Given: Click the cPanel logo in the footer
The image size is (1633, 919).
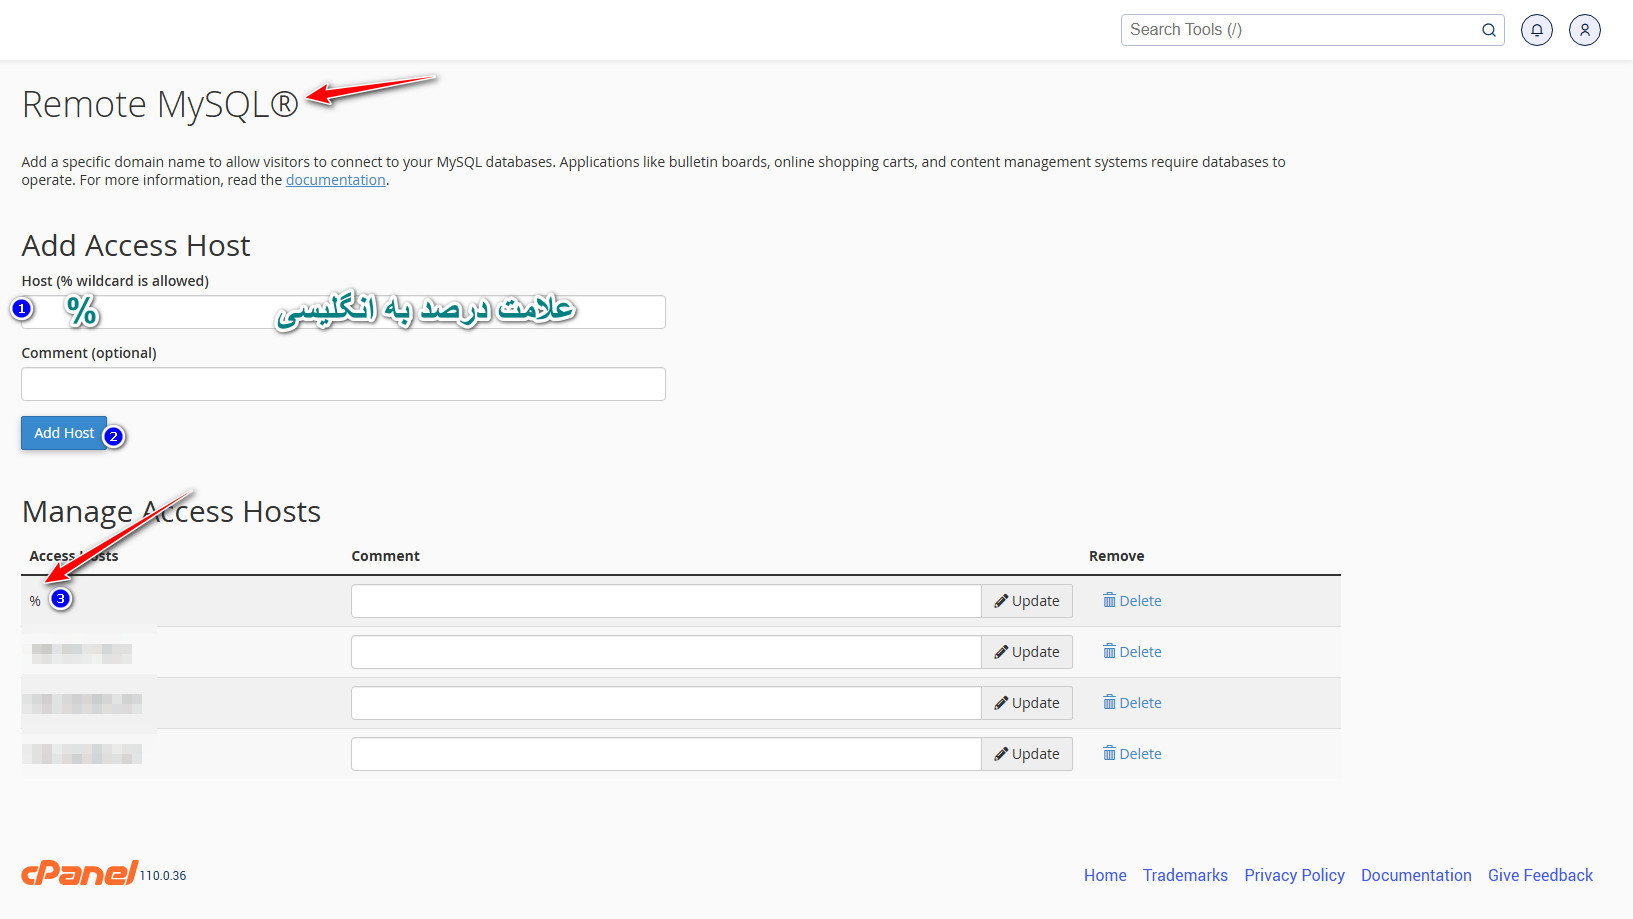Looking at the screenshot, I should [x=78, y=872].
